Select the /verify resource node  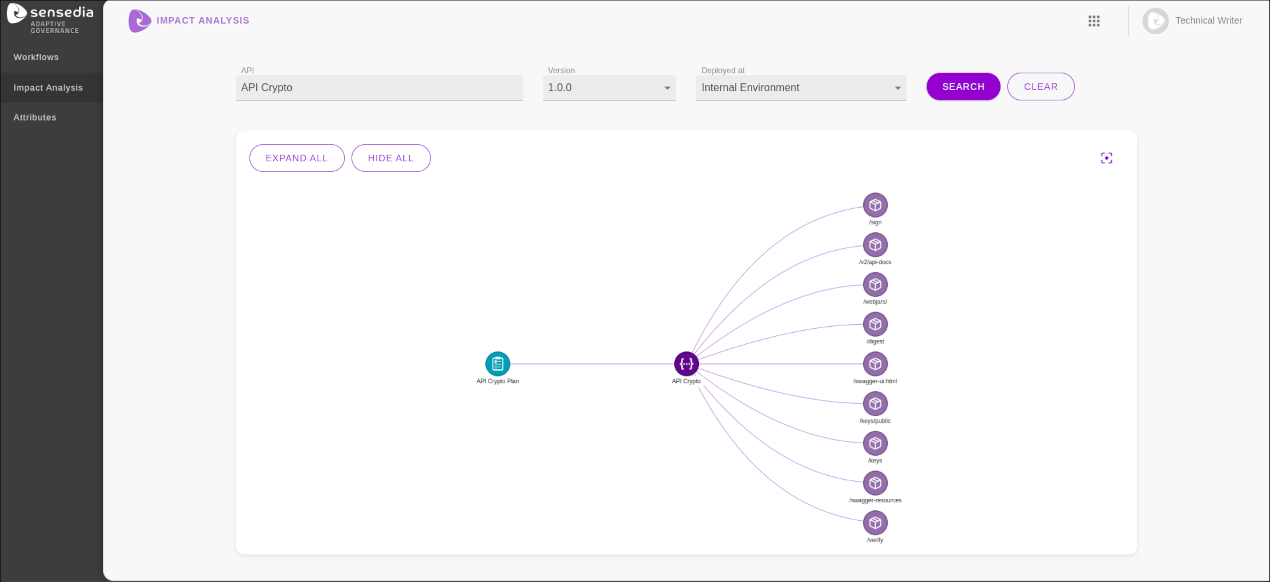pyautogui.click(x=875, y=522)
